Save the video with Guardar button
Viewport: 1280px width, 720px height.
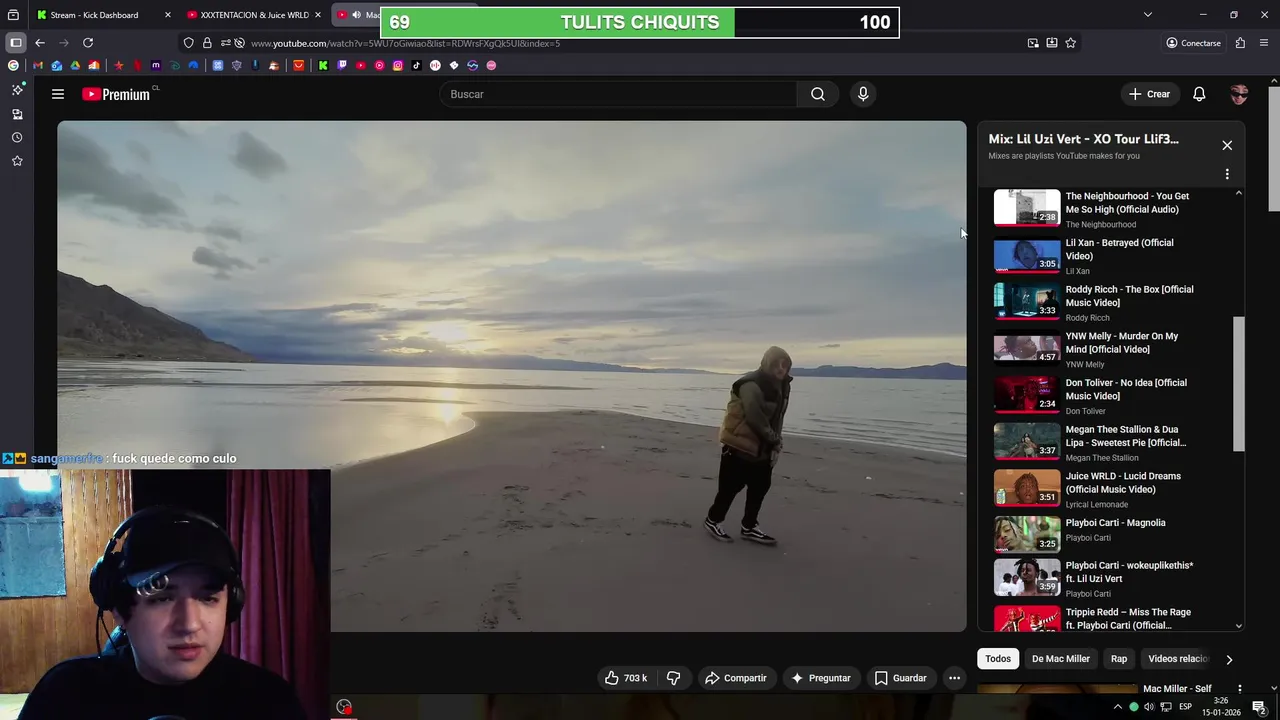900,678
